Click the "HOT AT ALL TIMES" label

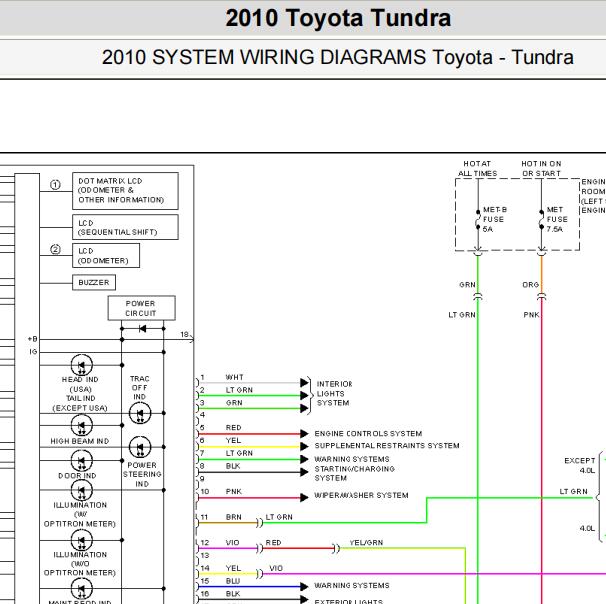pos(477,168)
